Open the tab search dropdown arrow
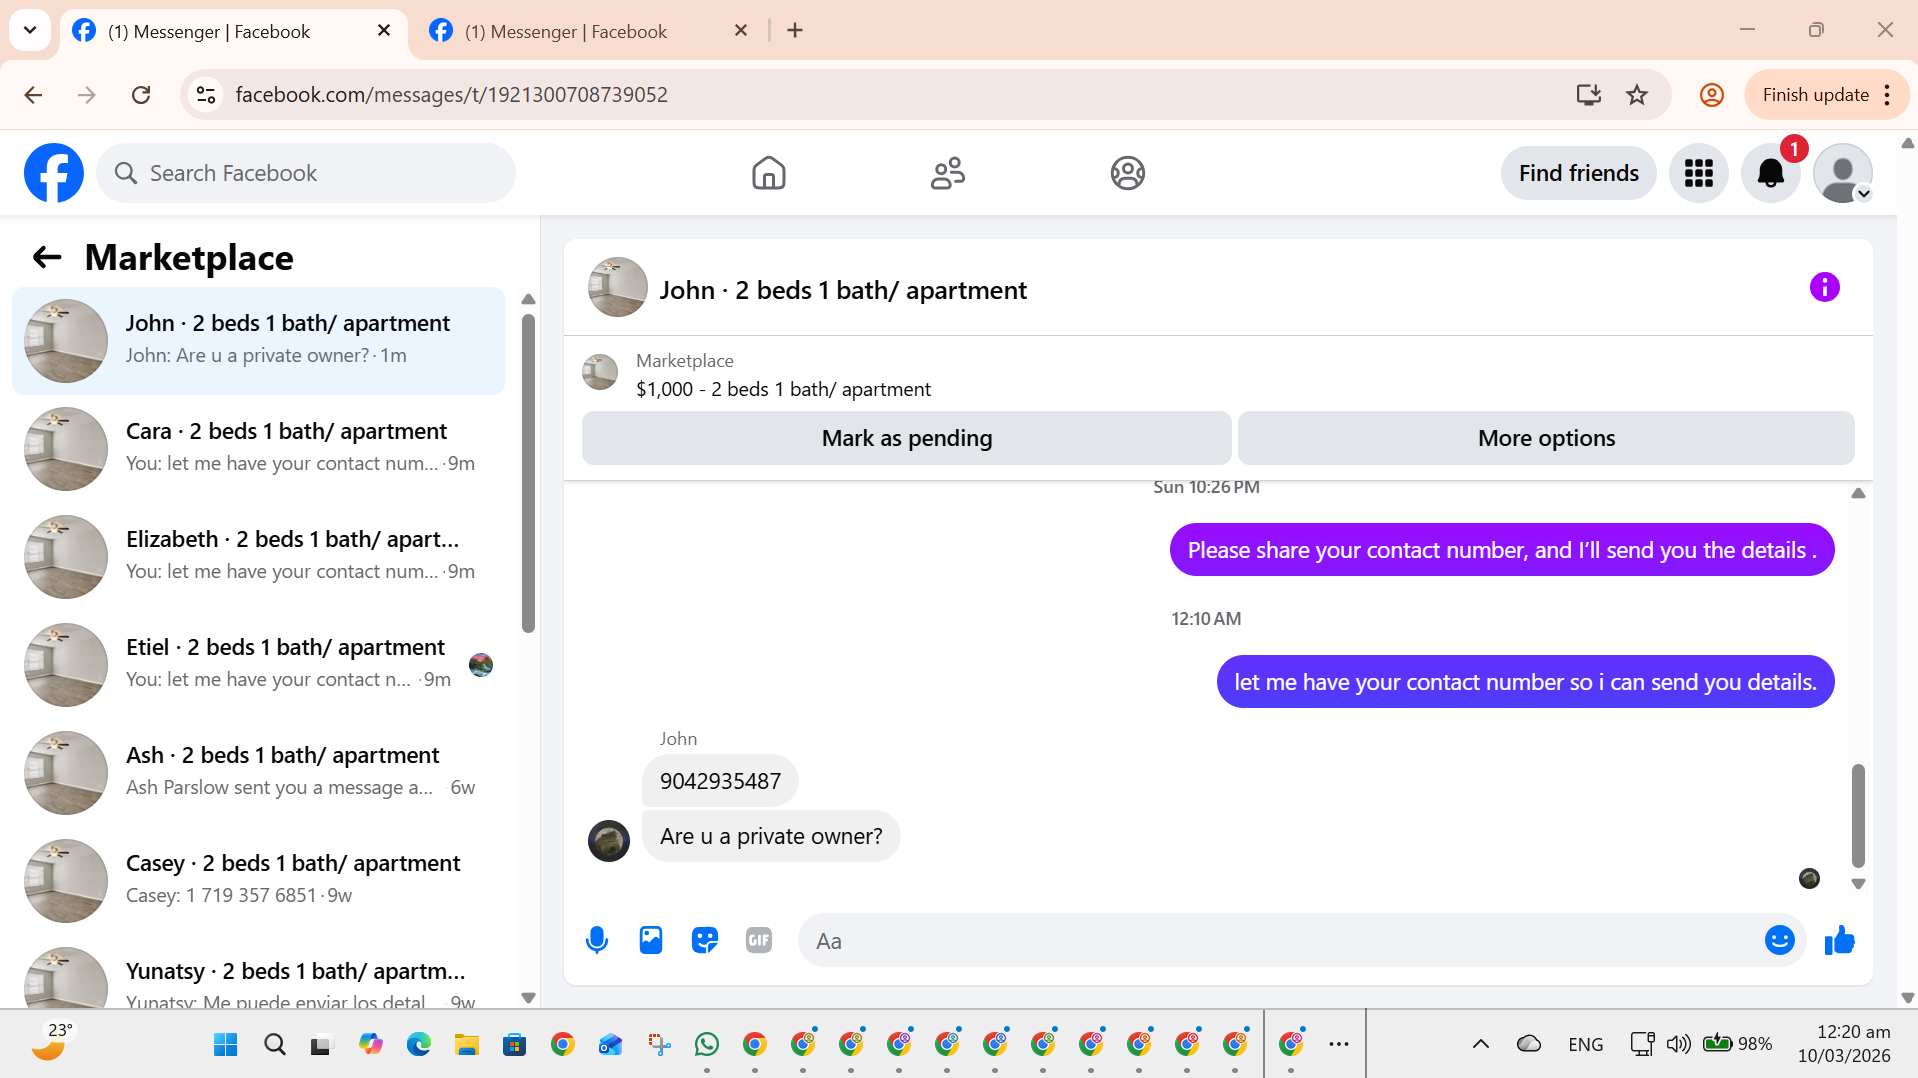Screen dimensions: 1918x1078 pos(30,30)
